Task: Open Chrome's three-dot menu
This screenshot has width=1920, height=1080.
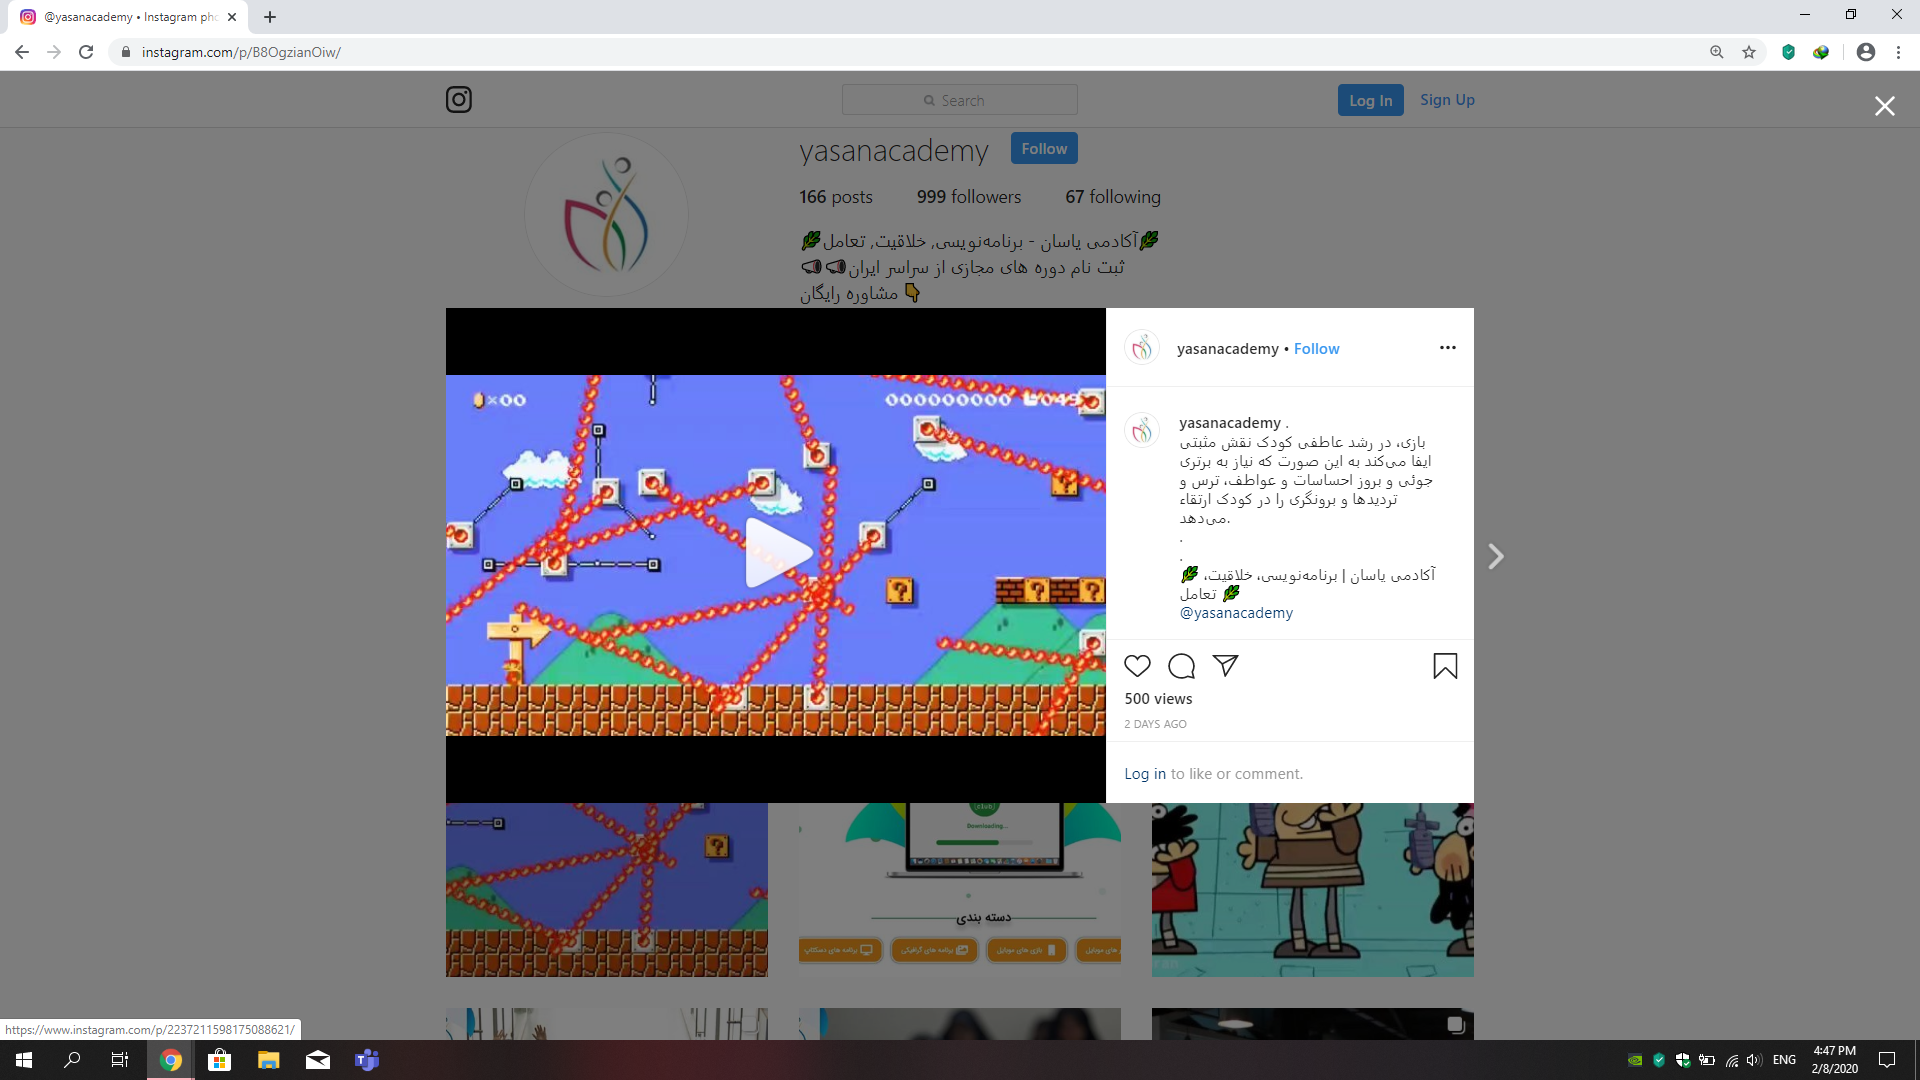Action: [1898, 52]
